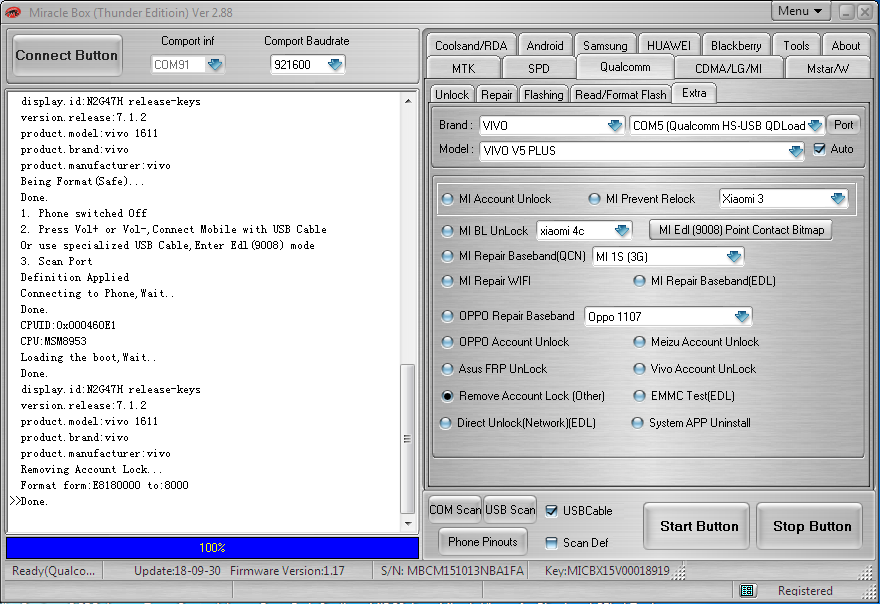Image resolution: width=880 pixels, height=604 pixels.
Task: Select OPPO Repair Baseband option
Action: pyautogui.click(x=447, y=316)
